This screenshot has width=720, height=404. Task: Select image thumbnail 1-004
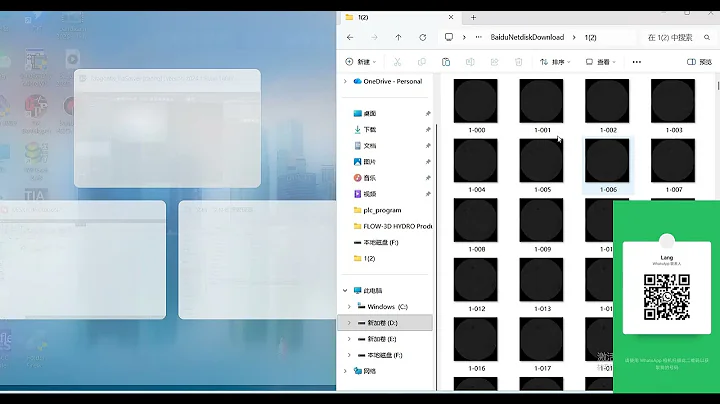coord(476,161)
